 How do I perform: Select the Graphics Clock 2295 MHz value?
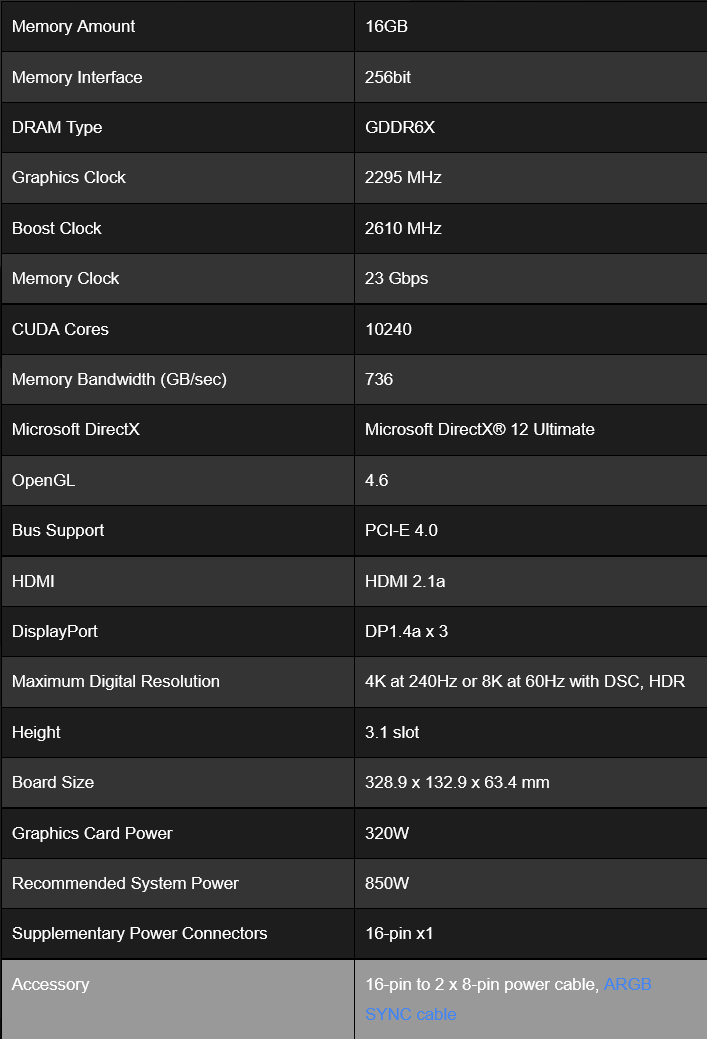tap(403, 178)
